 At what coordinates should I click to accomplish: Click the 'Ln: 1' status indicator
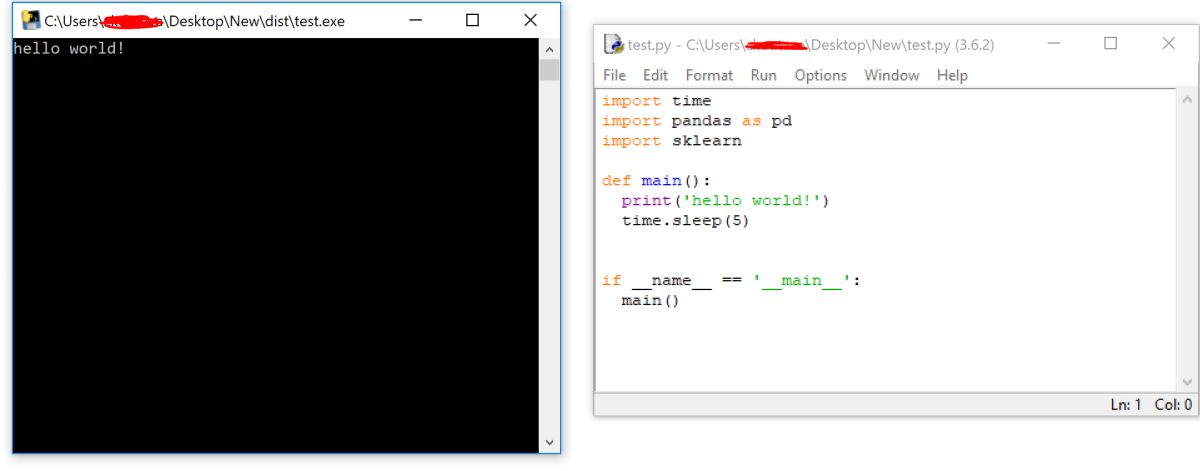tap(1126, 405)
